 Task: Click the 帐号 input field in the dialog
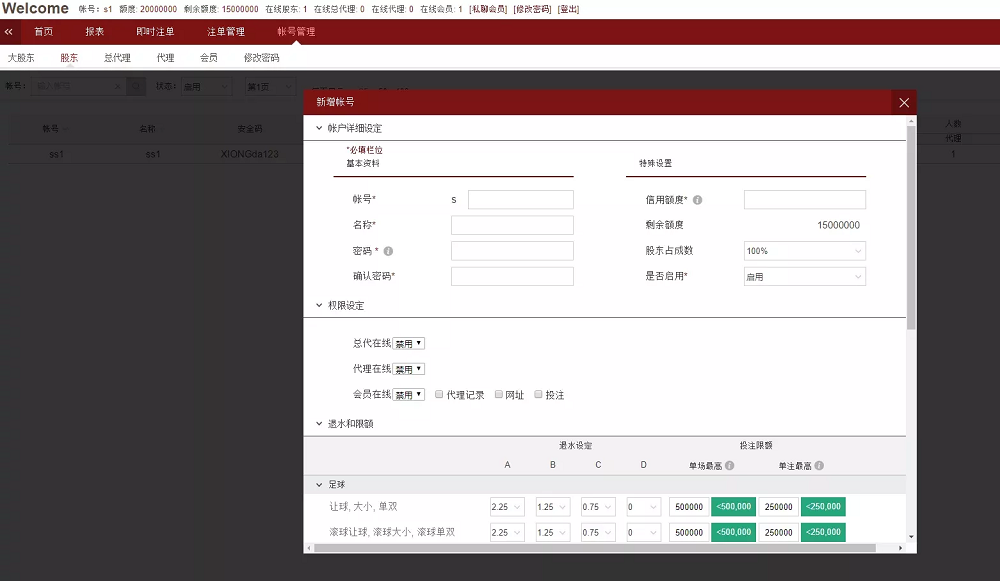[x=520, y=199]
